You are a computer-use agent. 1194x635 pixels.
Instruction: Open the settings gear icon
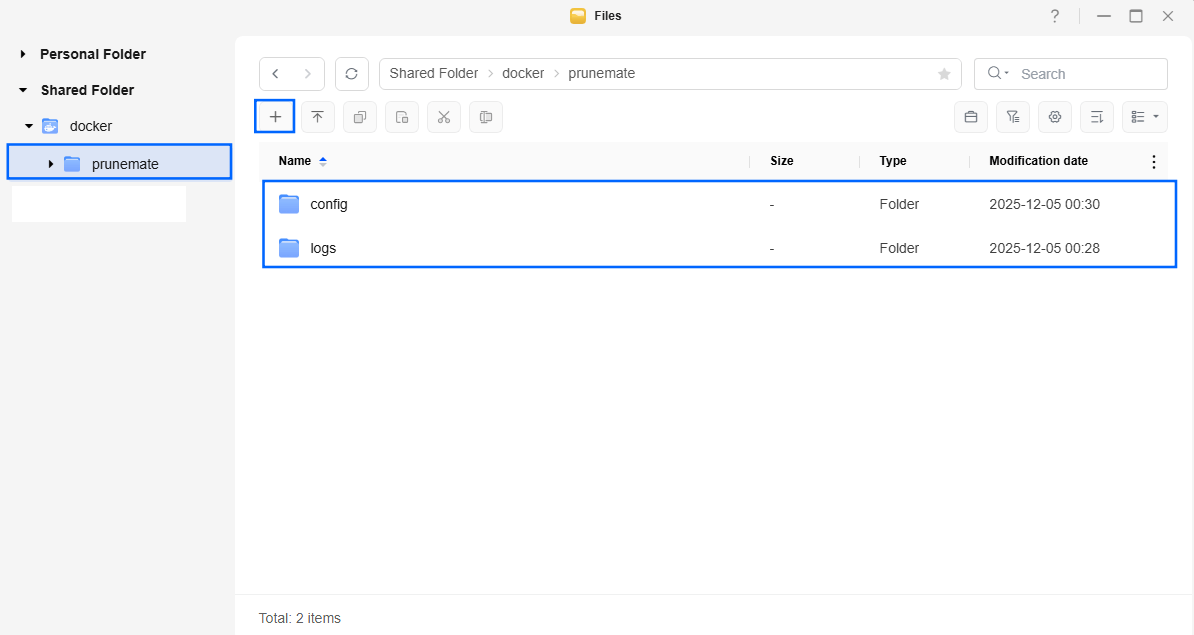(1054, 117)
